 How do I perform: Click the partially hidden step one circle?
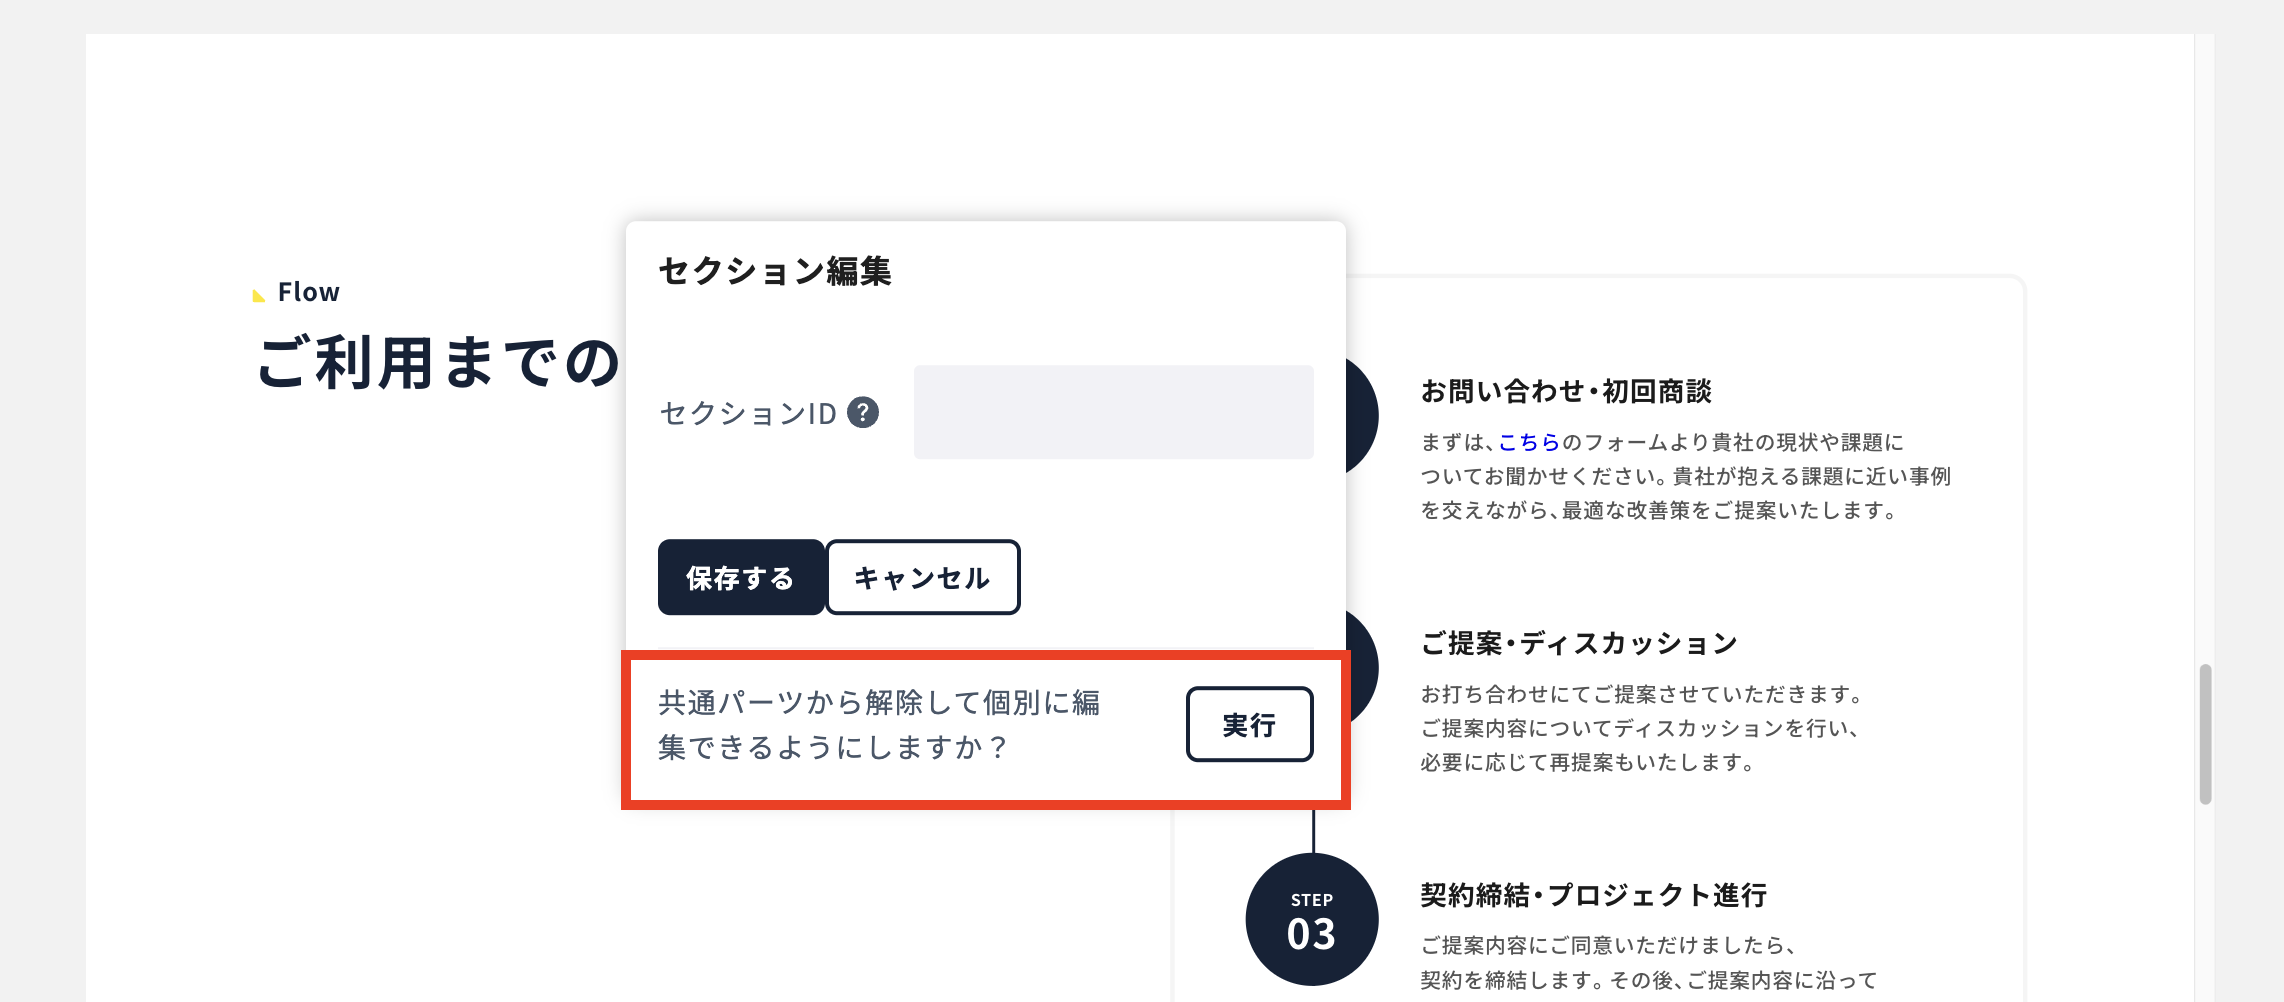point(1362,416)
